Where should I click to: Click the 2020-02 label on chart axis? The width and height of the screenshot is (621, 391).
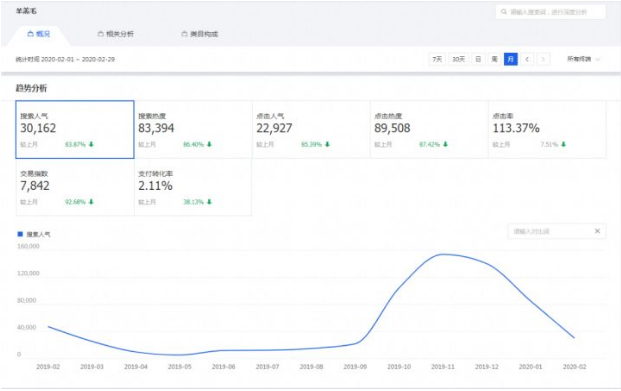(574, 367)
